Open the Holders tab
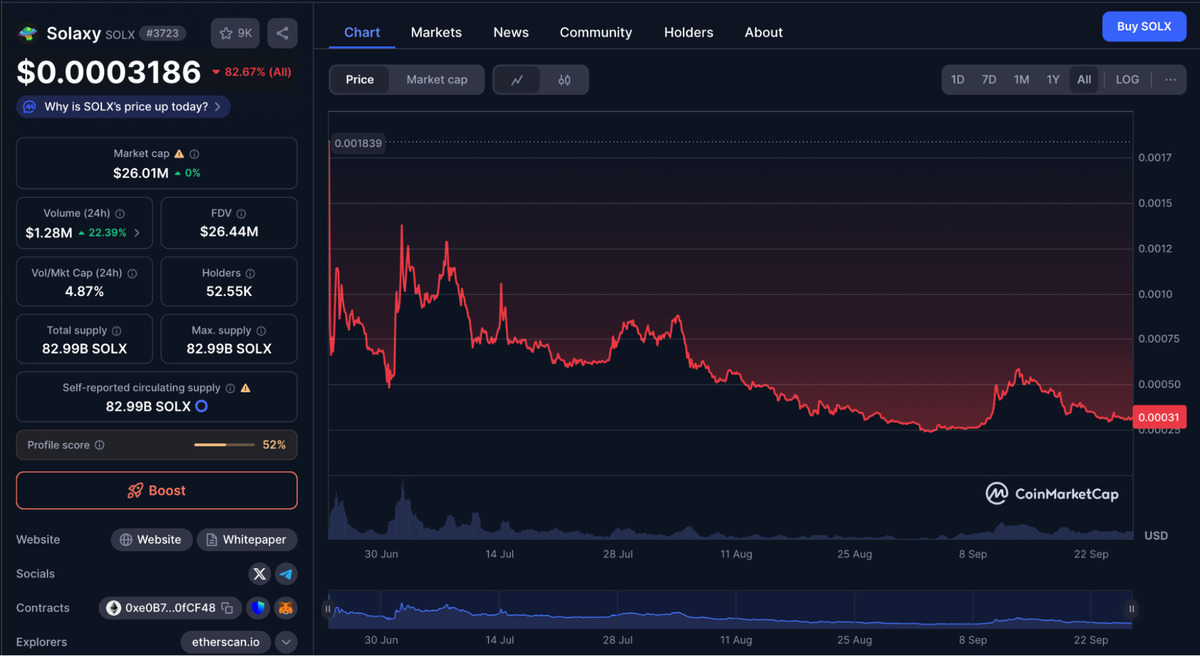 (x=689, y=32)
